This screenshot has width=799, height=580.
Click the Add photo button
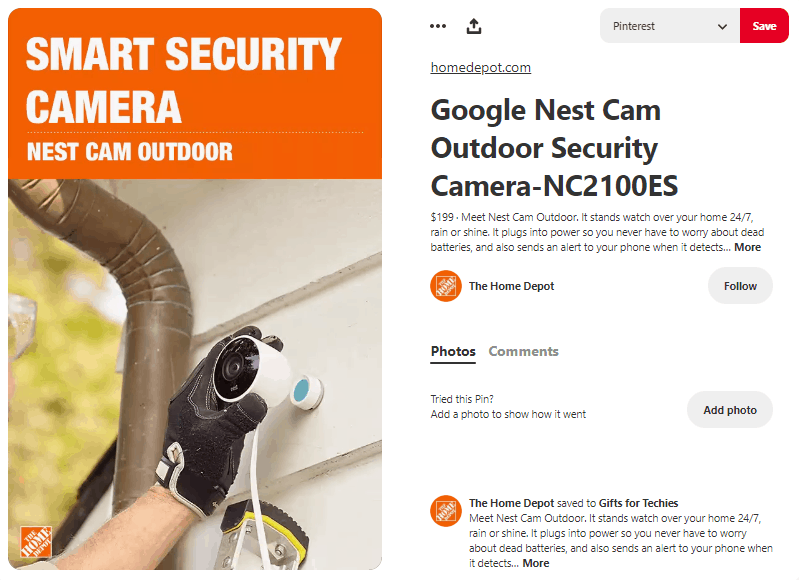730,410
